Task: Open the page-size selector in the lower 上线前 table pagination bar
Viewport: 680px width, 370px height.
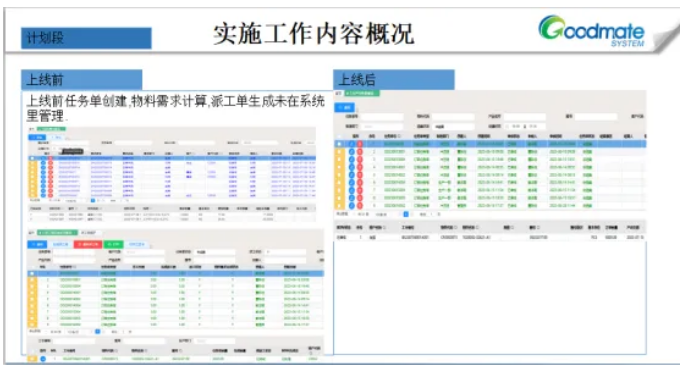Action: coord(73,332)
